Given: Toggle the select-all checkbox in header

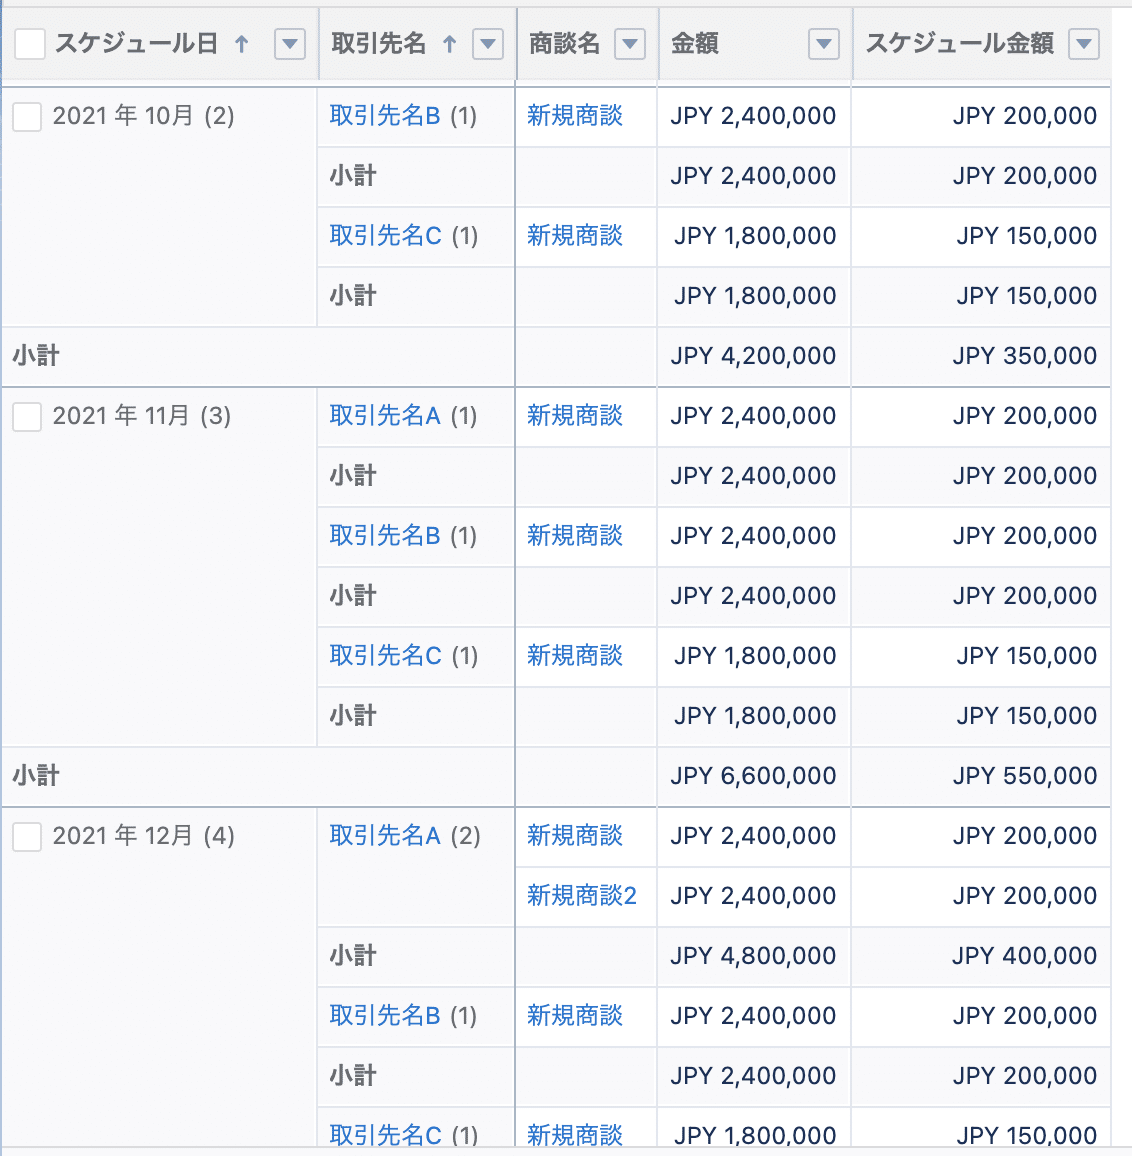Looking at the screenshot, I should point(29,44).
